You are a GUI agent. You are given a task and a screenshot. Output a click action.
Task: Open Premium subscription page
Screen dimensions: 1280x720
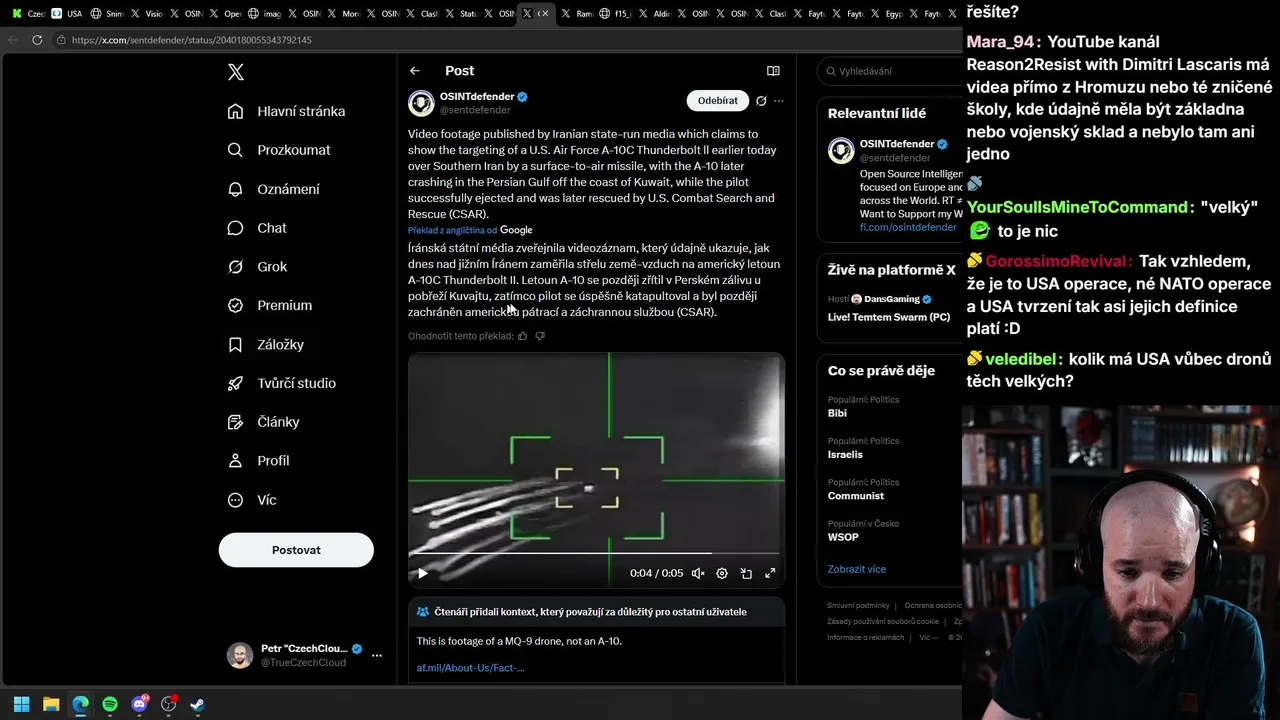(x=270, y=305)
